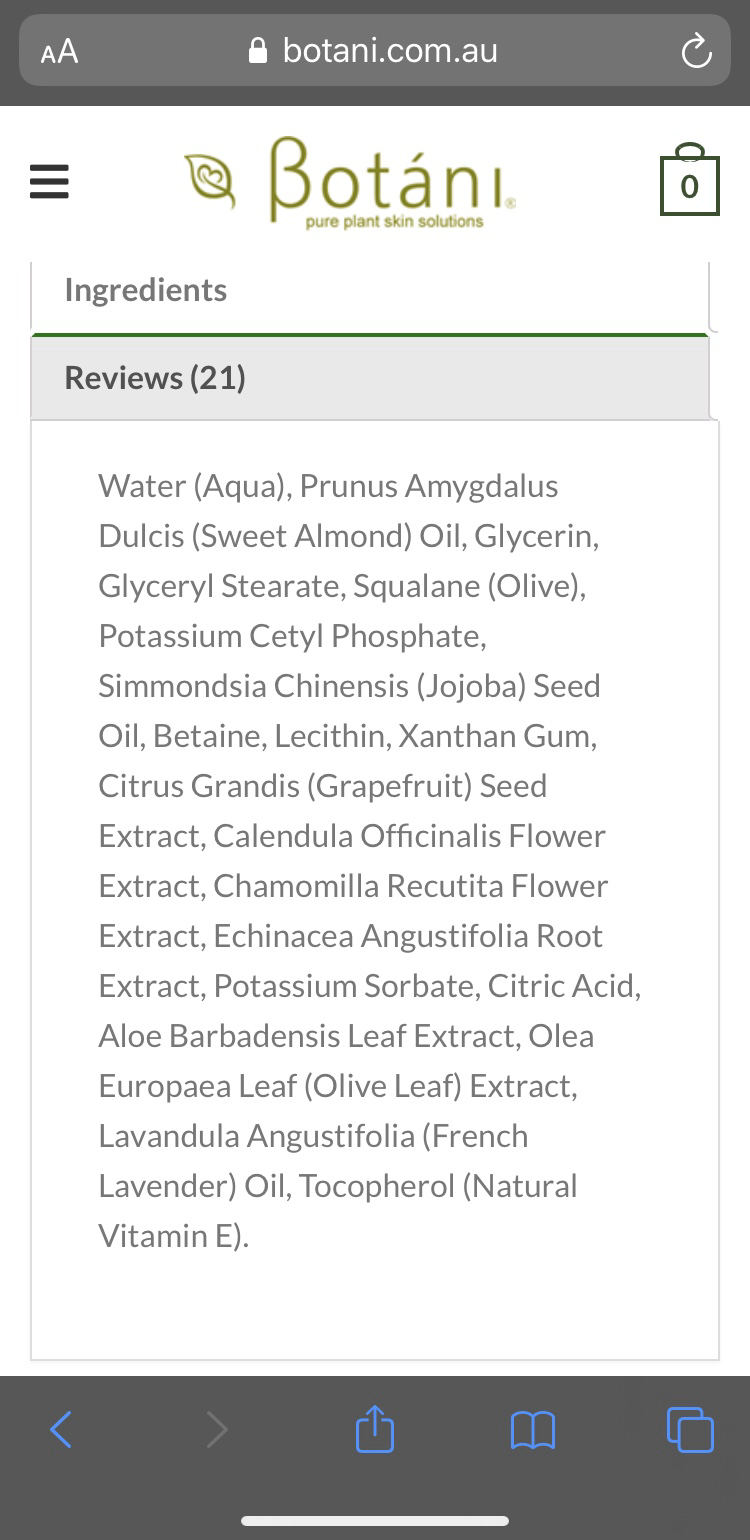Open the hamburger navigation menu

click(49, 182)
